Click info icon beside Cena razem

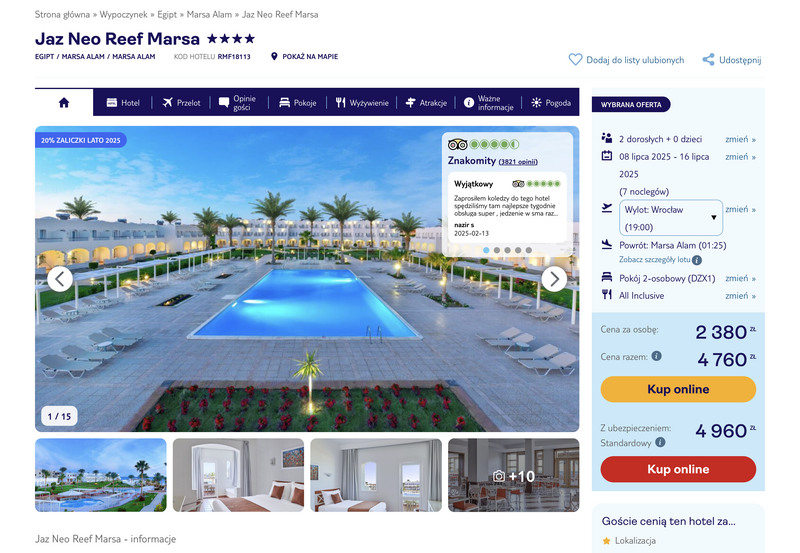(x=657, y=356)
